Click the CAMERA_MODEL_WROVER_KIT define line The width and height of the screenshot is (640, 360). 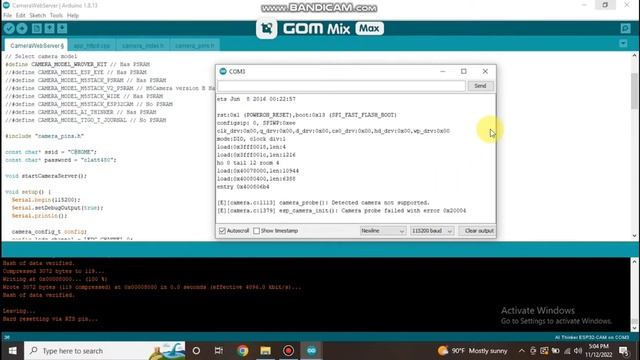tap(78, 64)
